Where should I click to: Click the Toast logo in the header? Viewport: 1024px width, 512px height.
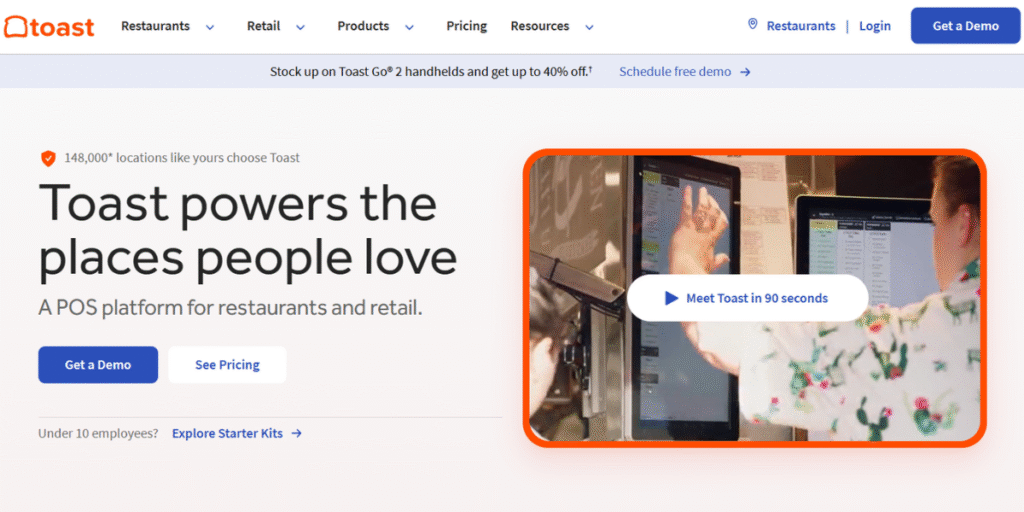point(49,26)
